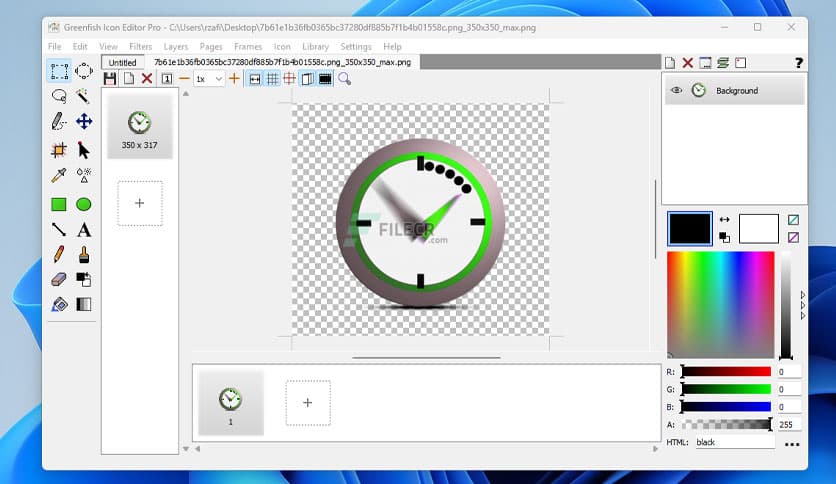Choose the Pencil drawing tool
Screen dimensions: 836x484
[59, 254]
